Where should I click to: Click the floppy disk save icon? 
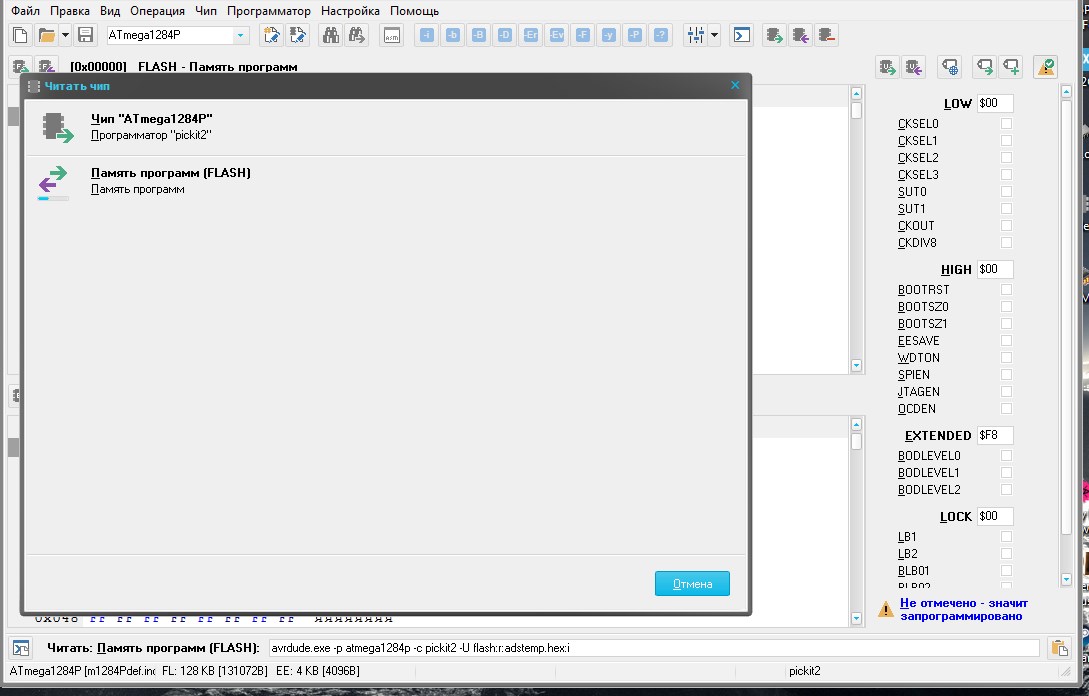pos(85,35)
